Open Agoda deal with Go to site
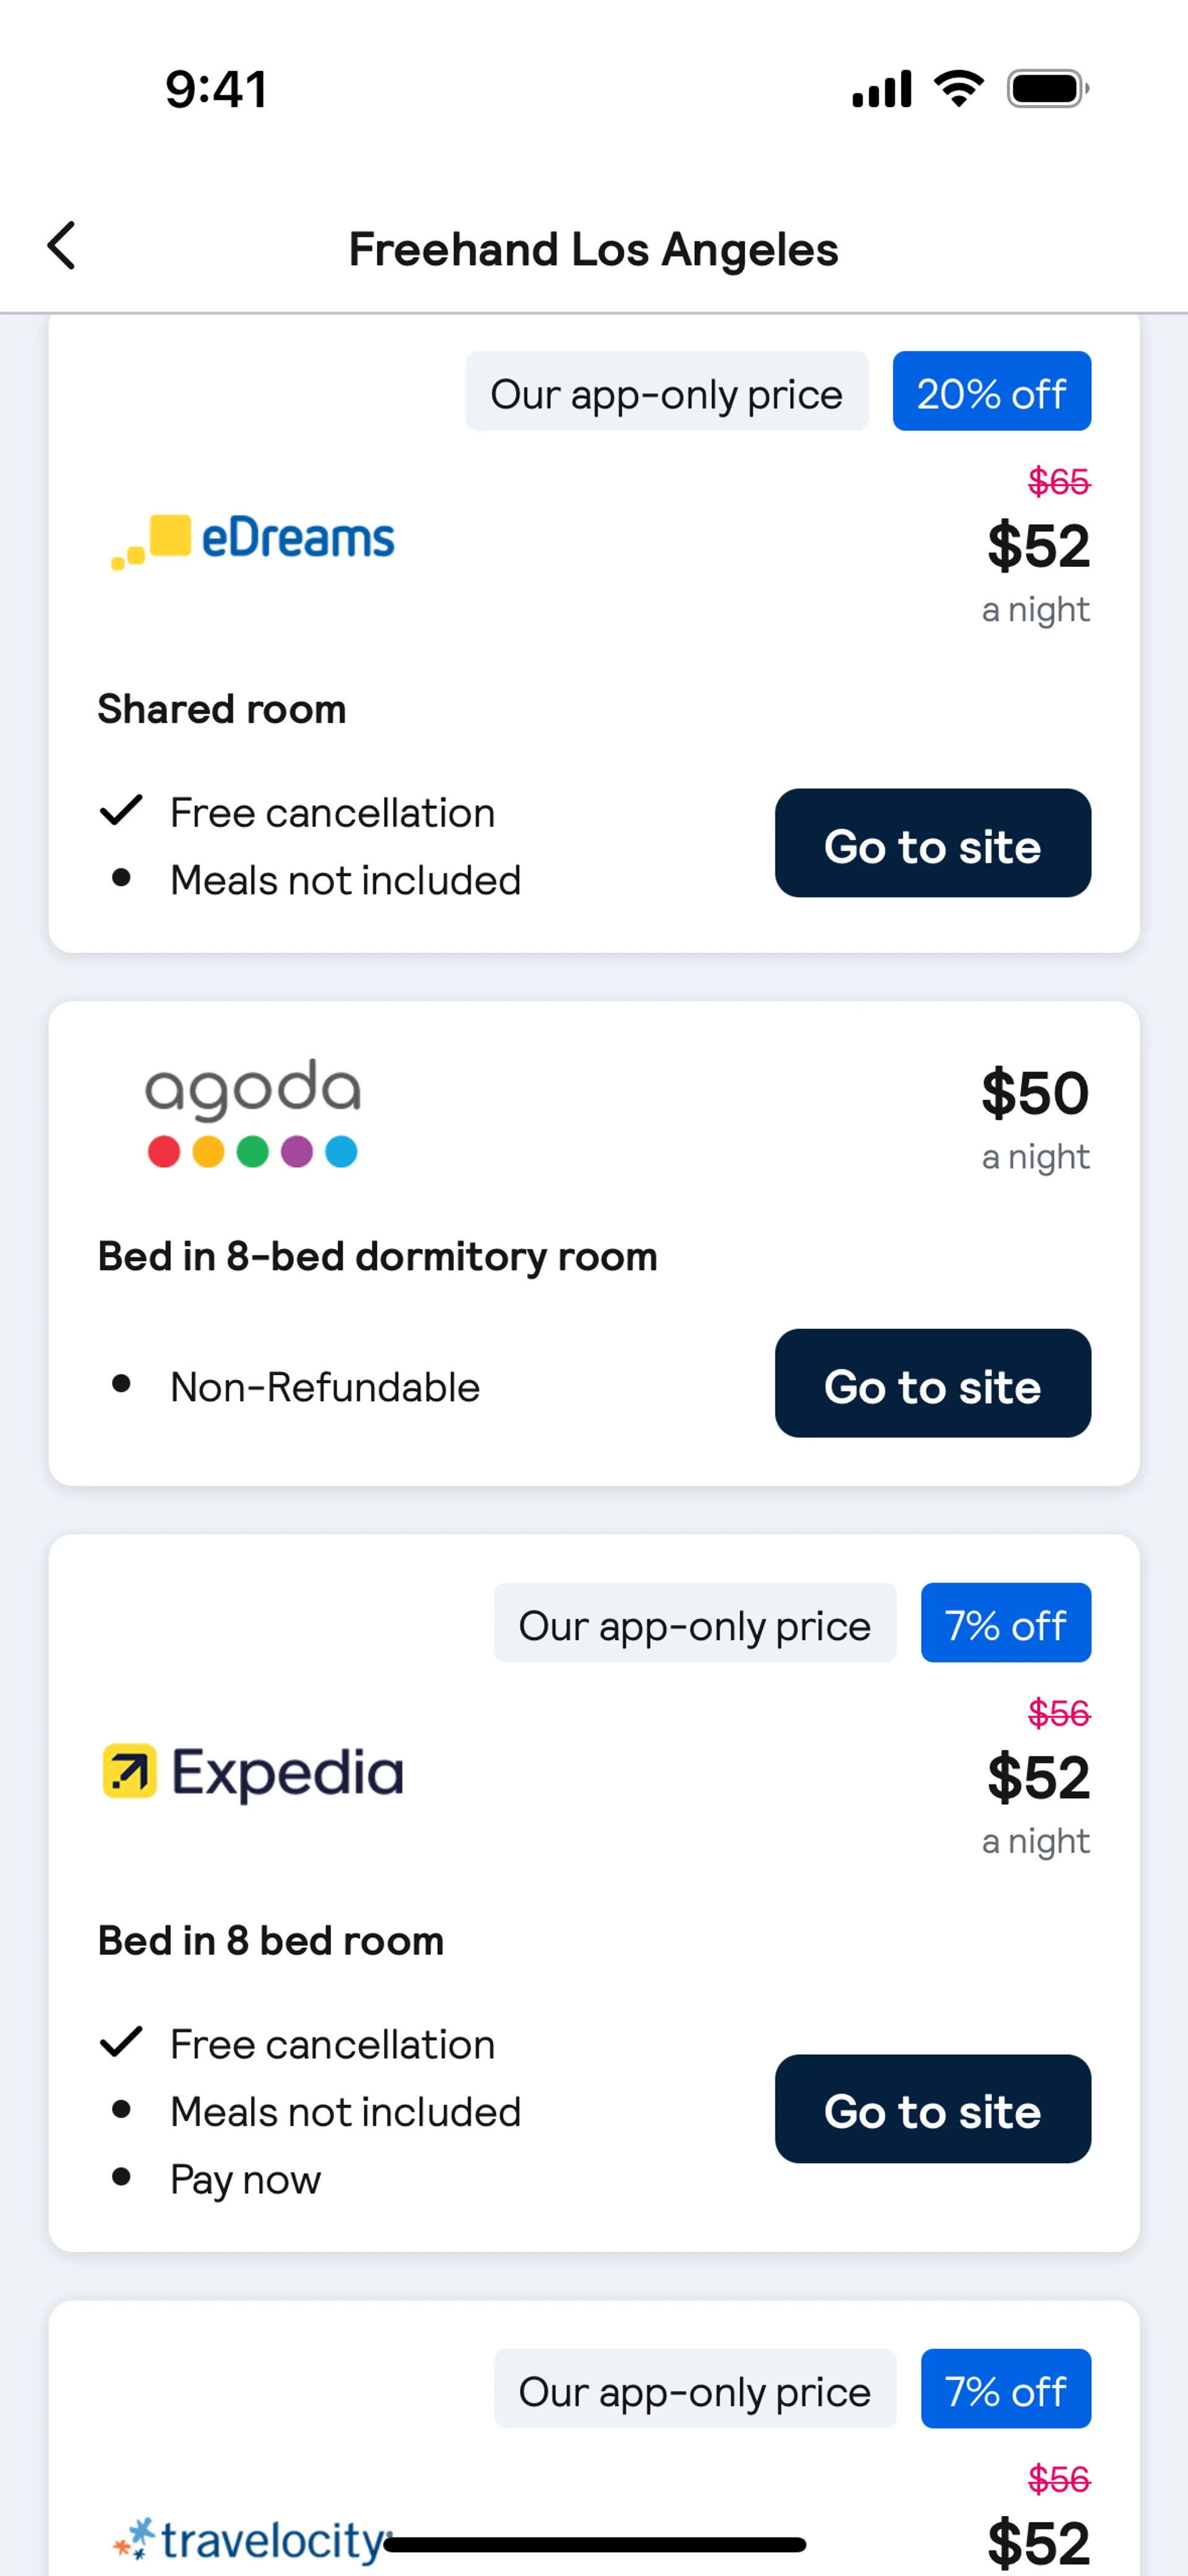 tap(932, 1383)
